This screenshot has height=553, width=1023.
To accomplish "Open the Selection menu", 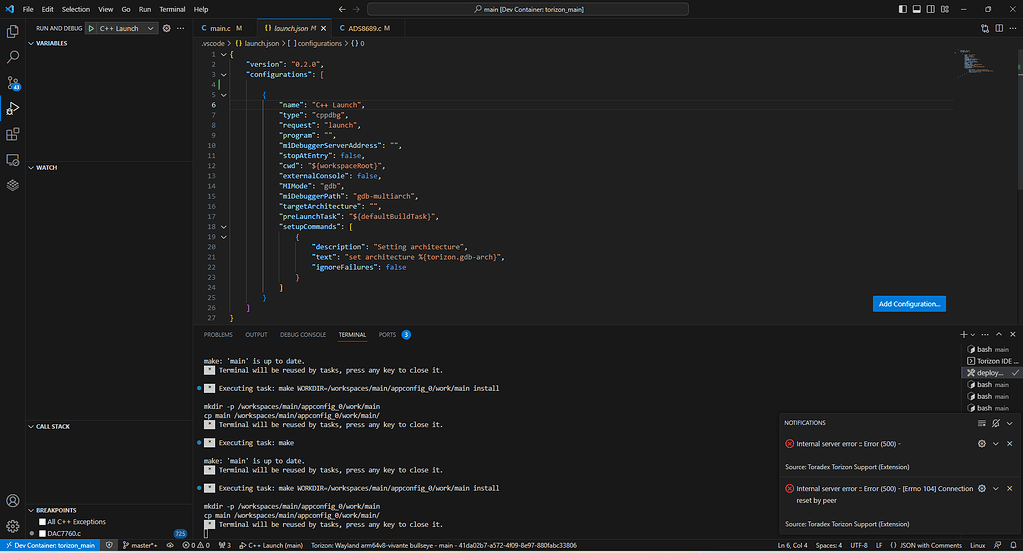I will (76, 9).
